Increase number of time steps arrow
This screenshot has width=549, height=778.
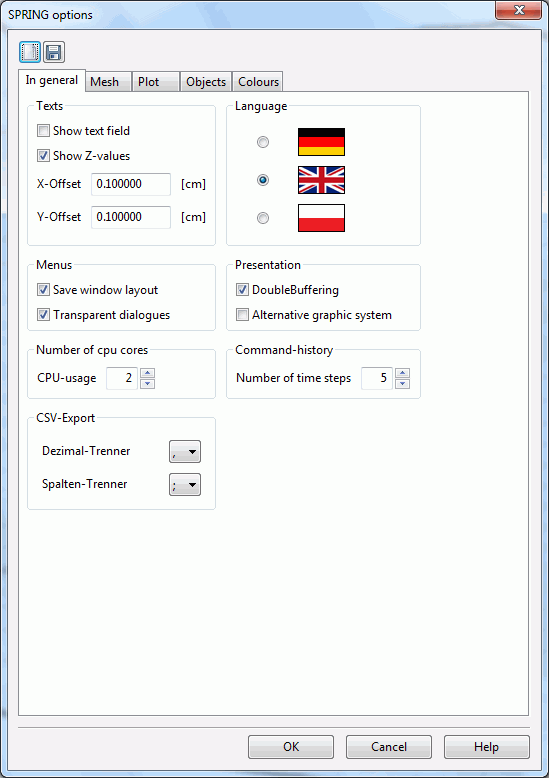point(403,373)
